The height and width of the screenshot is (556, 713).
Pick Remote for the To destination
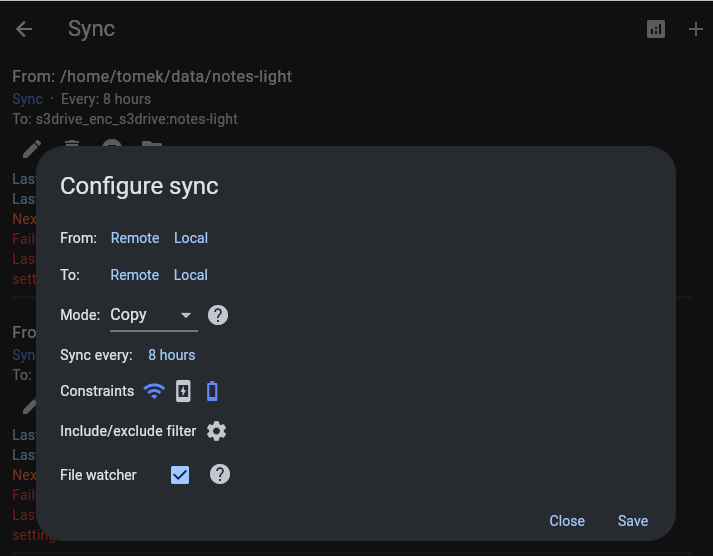(x=135, y=275)
